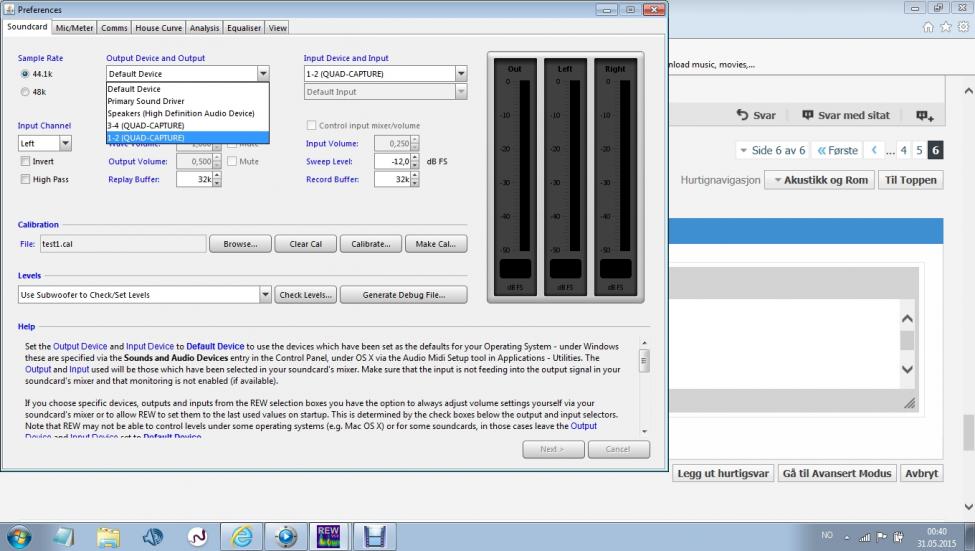This screenshot has height=551, width=975.
Task: Open the Side 6 av 6 page dropdown
Action: (773, 150)
